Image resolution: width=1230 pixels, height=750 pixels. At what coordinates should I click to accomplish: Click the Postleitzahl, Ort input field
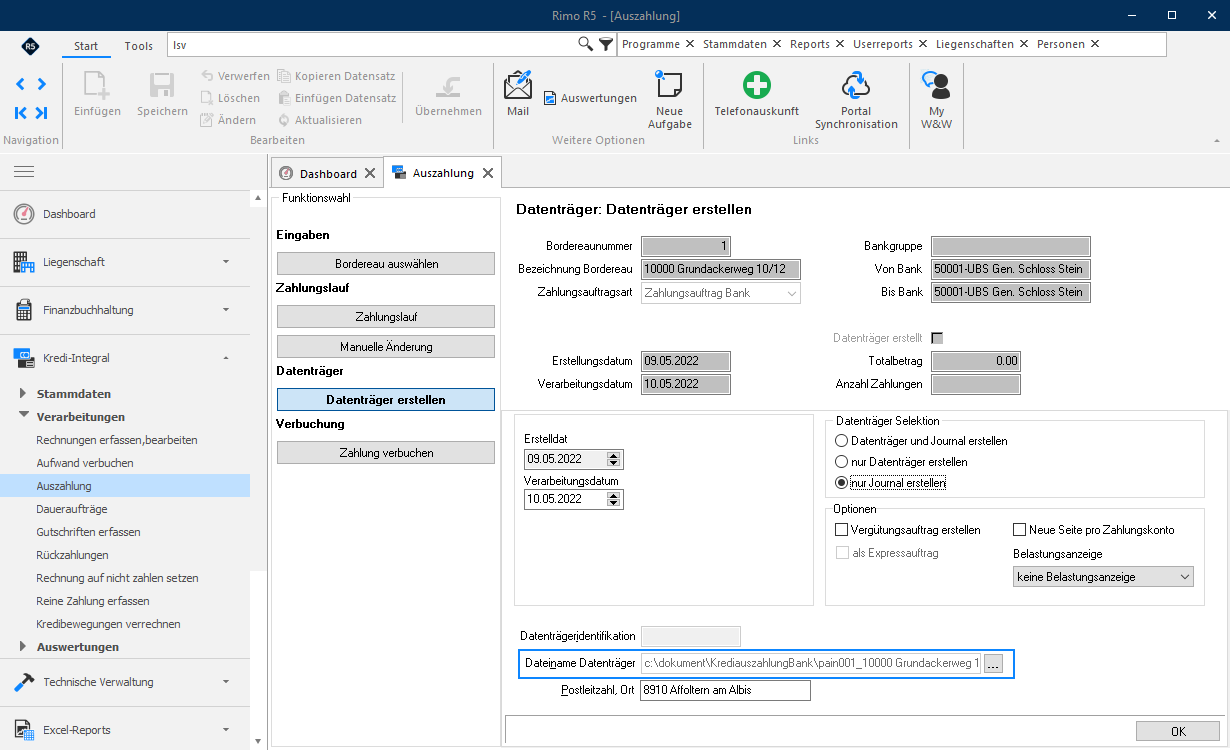[x=725, y=690]
